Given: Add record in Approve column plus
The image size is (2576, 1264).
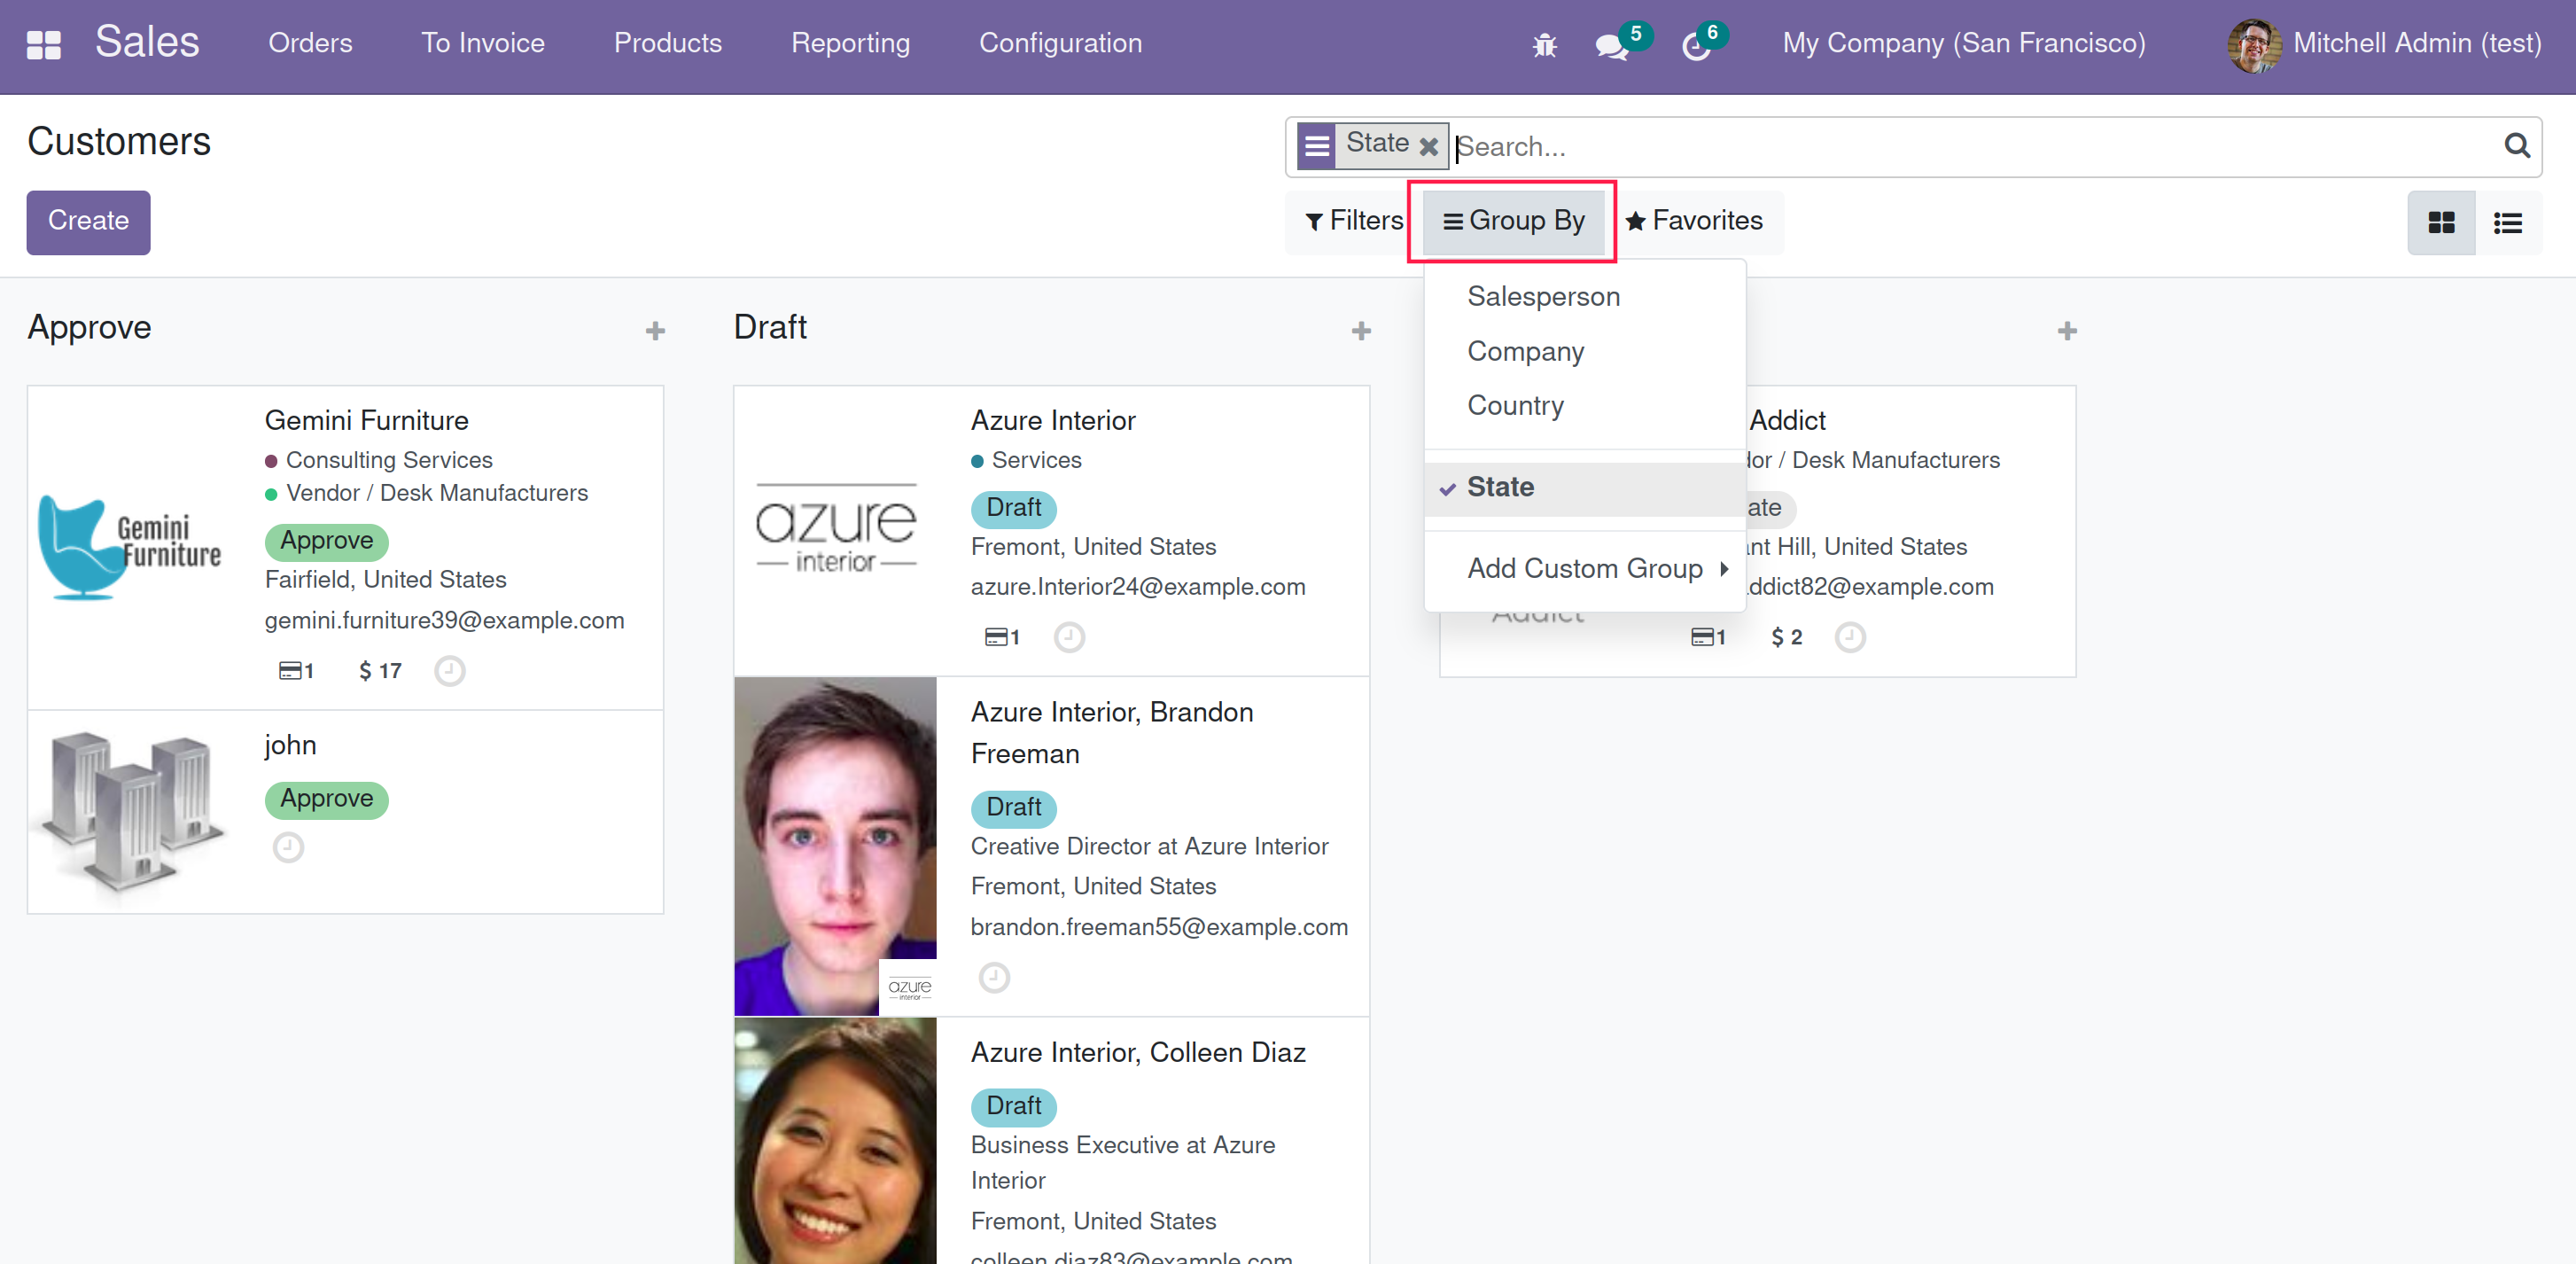Looking at the screenshot, I should coord(655,331).
